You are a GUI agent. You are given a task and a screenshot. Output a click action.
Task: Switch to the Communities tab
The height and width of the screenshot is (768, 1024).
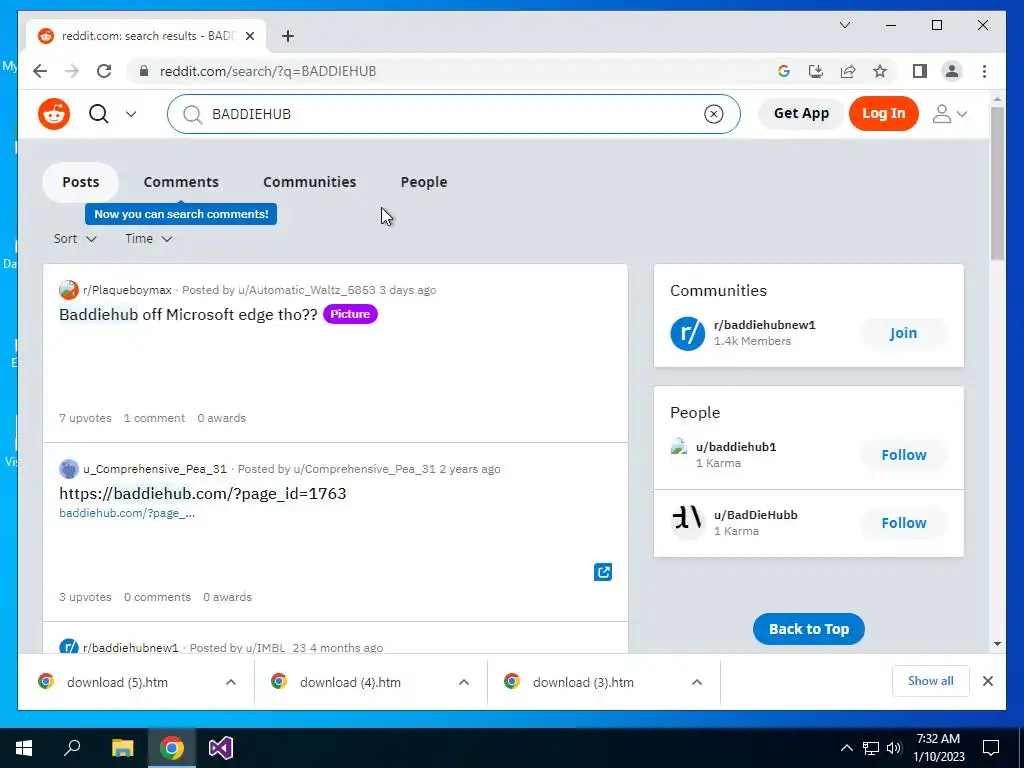pos(310,182)
